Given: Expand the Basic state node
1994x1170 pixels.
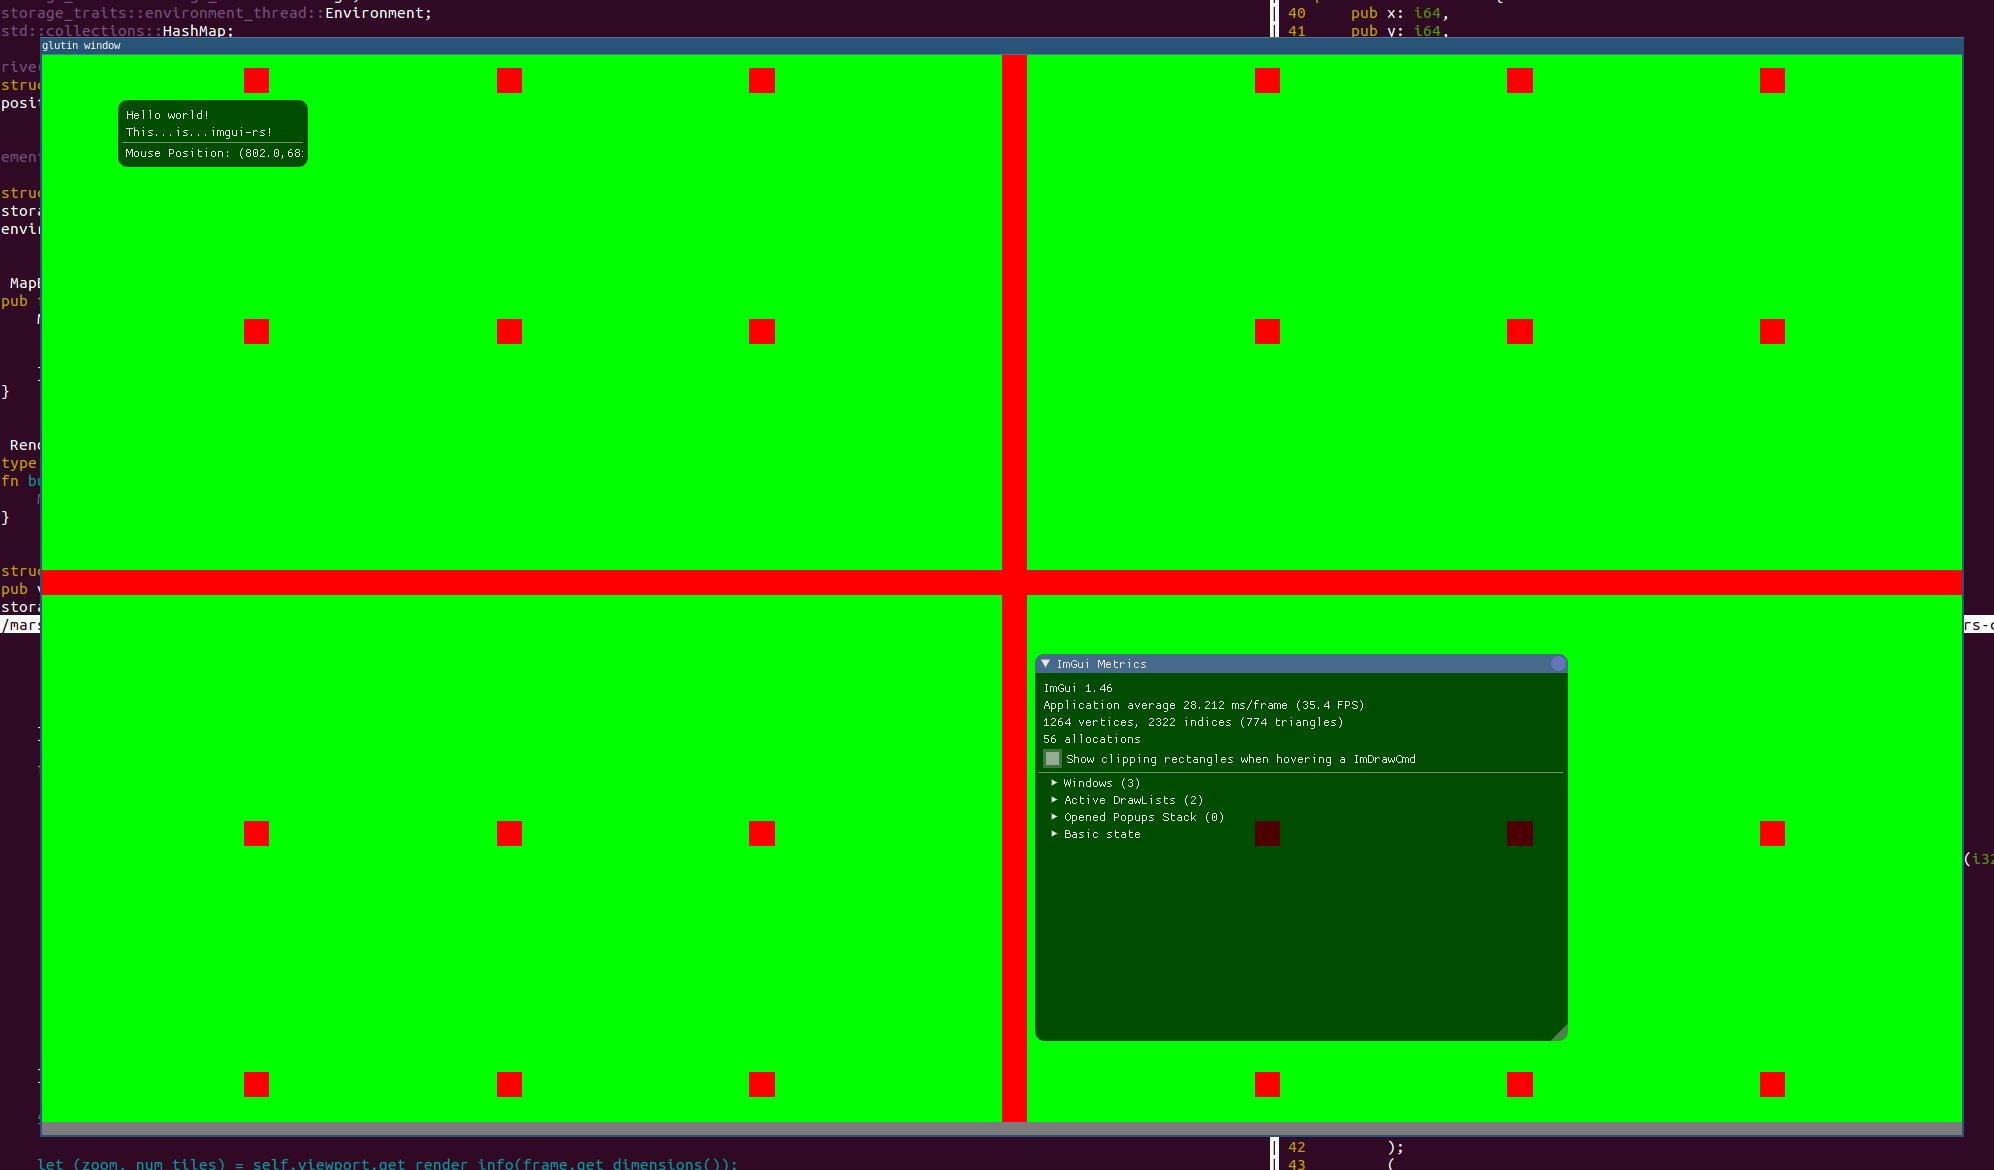Looking at the screenshot, I should coord(1055,834).
